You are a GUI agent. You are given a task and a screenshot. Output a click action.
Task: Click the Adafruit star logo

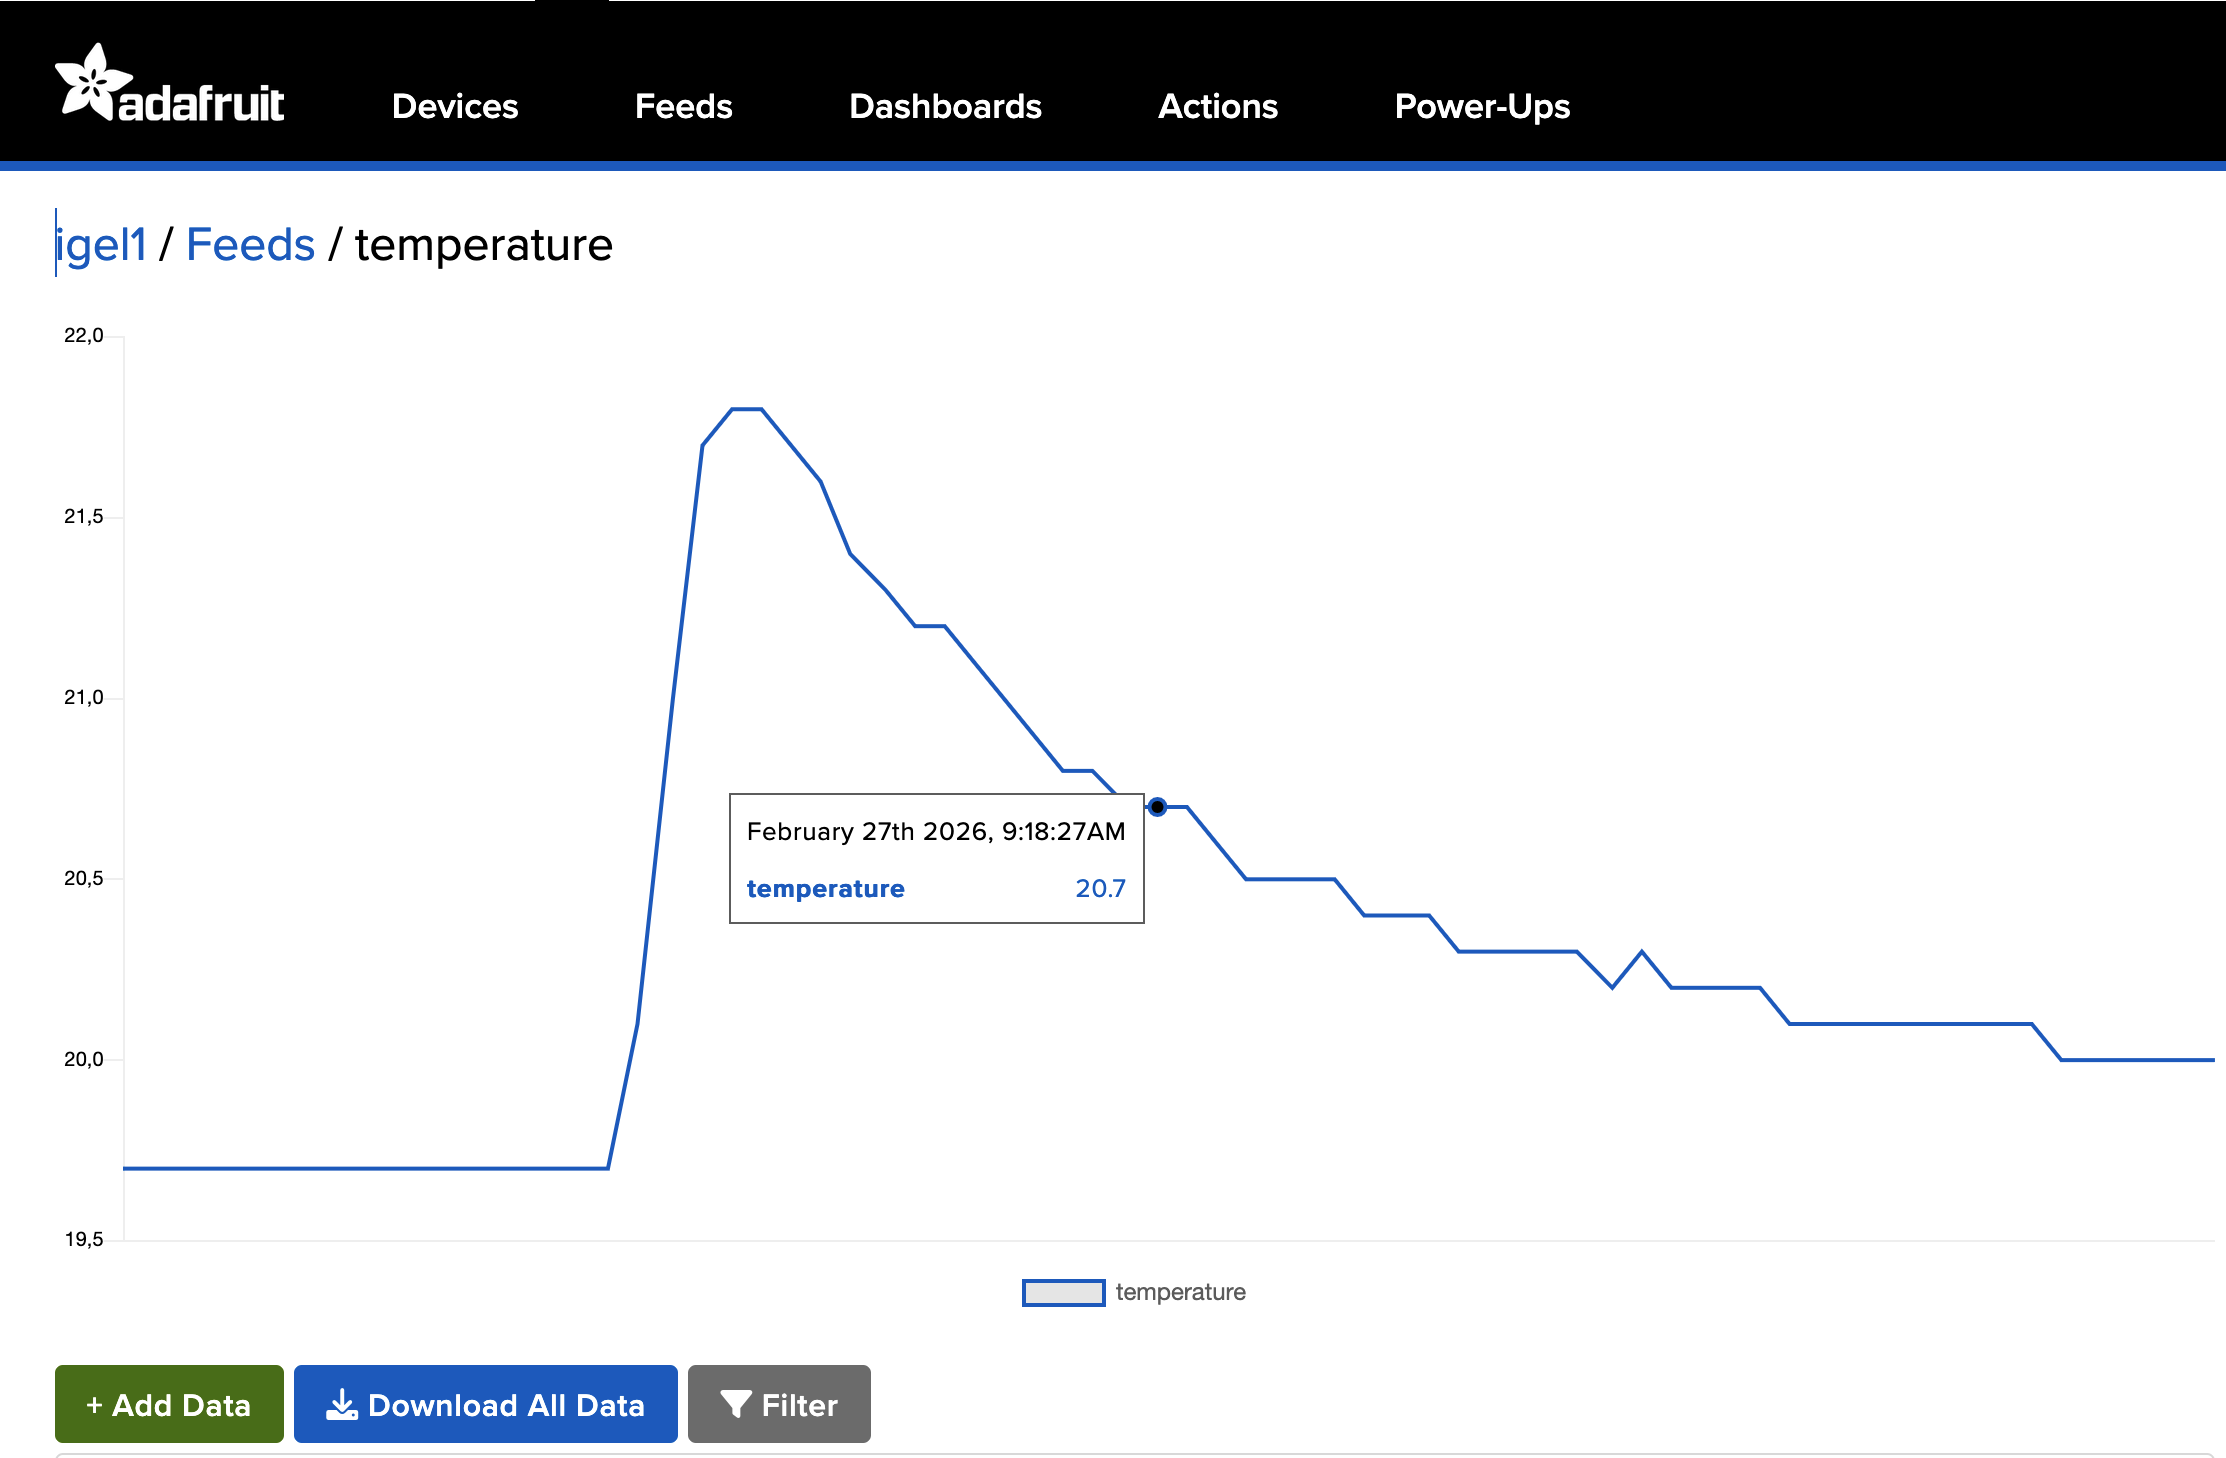pos(92,83)
